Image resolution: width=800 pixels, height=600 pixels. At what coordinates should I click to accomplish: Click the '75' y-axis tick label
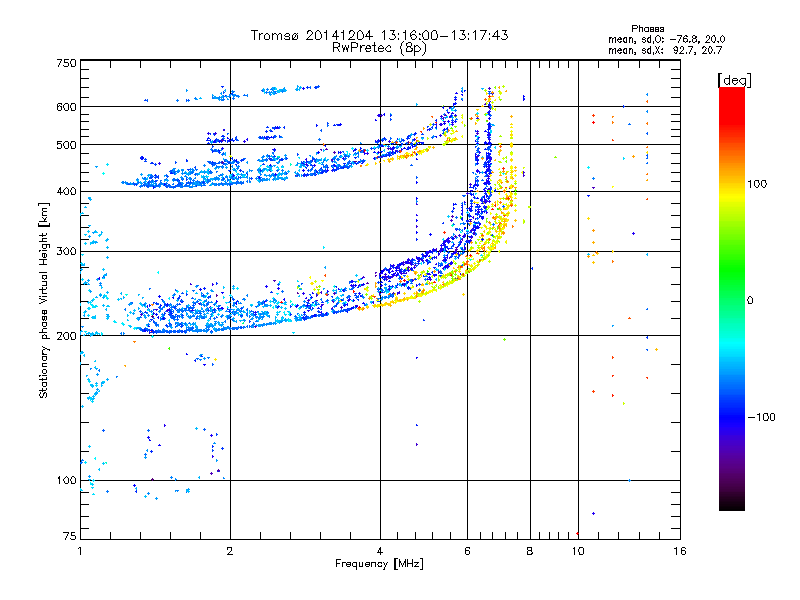coord(70,536)
